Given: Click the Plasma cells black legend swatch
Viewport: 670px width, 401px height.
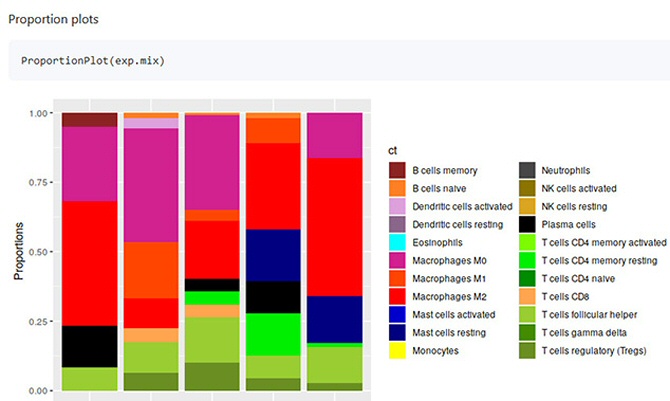Looking at the screenshot, I should tap(528, 224).
